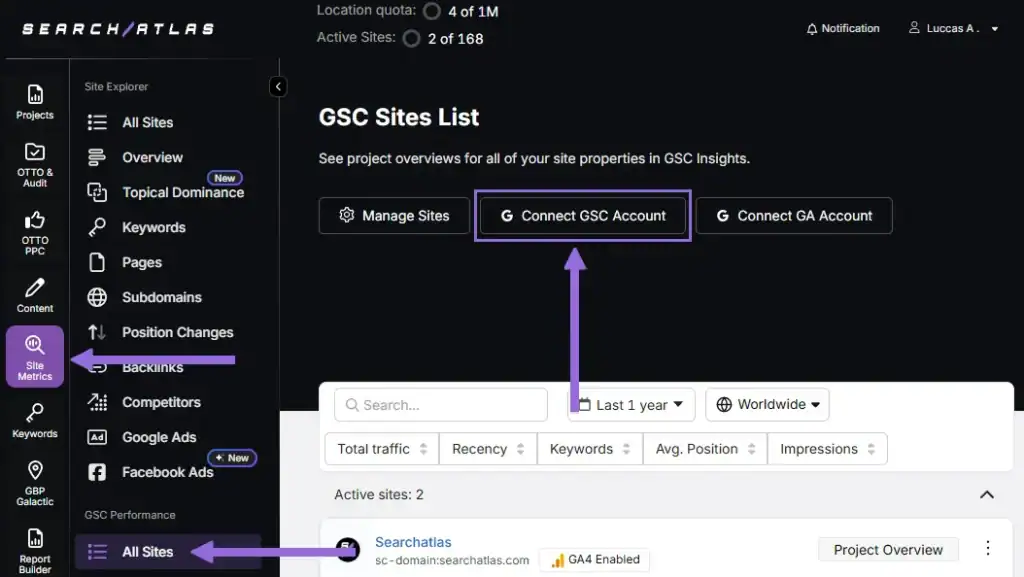Collapse the Active sites list chevron
Screen dimensions: 1024x577
pos(987,494)
